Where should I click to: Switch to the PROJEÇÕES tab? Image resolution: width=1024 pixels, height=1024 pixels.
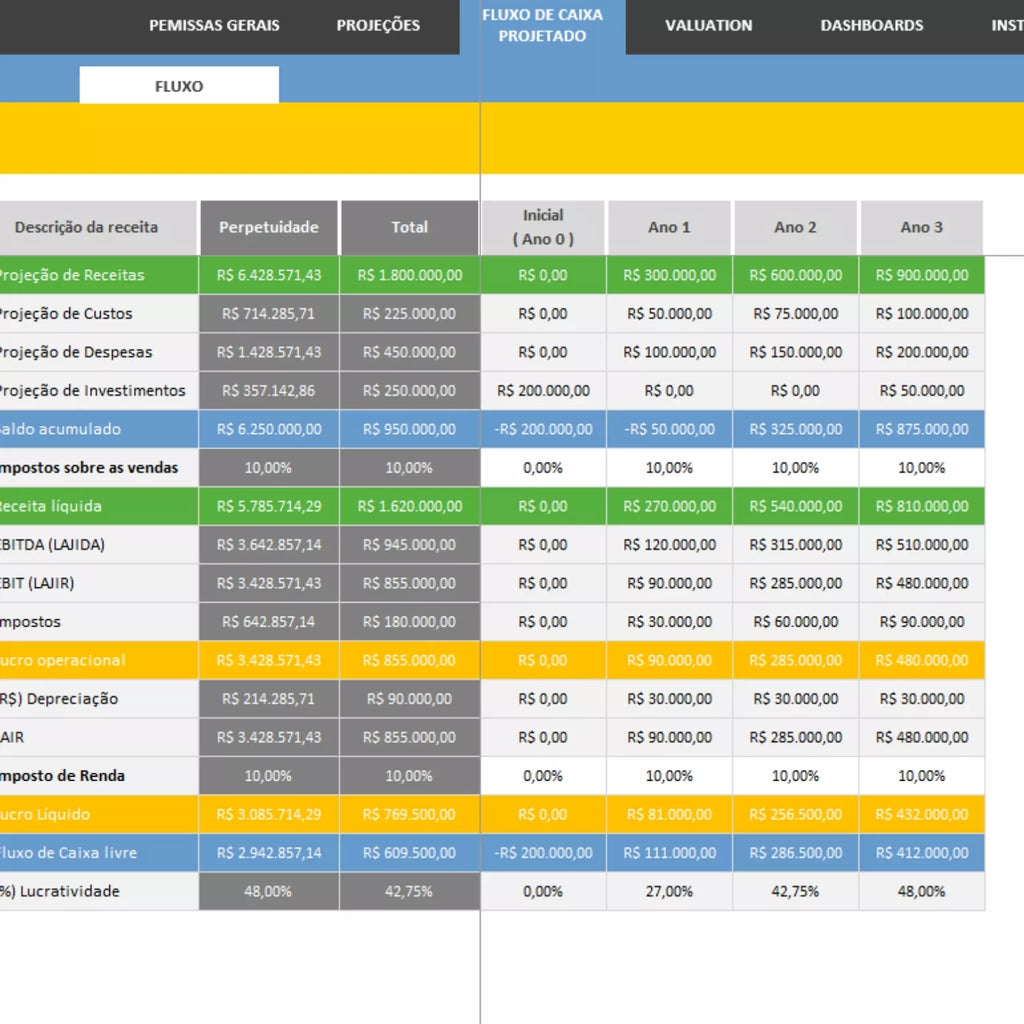click(378, 25)
